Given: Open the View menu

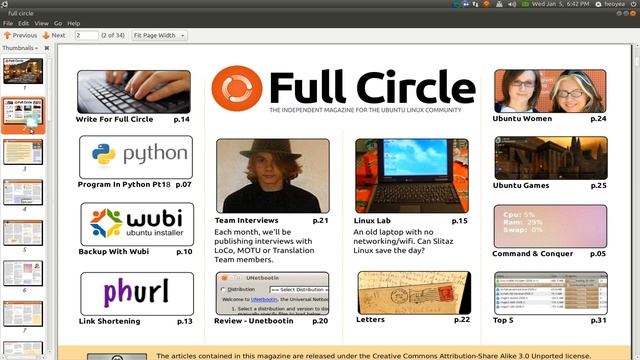Looking at the screenshot, I should click(41, 23).
